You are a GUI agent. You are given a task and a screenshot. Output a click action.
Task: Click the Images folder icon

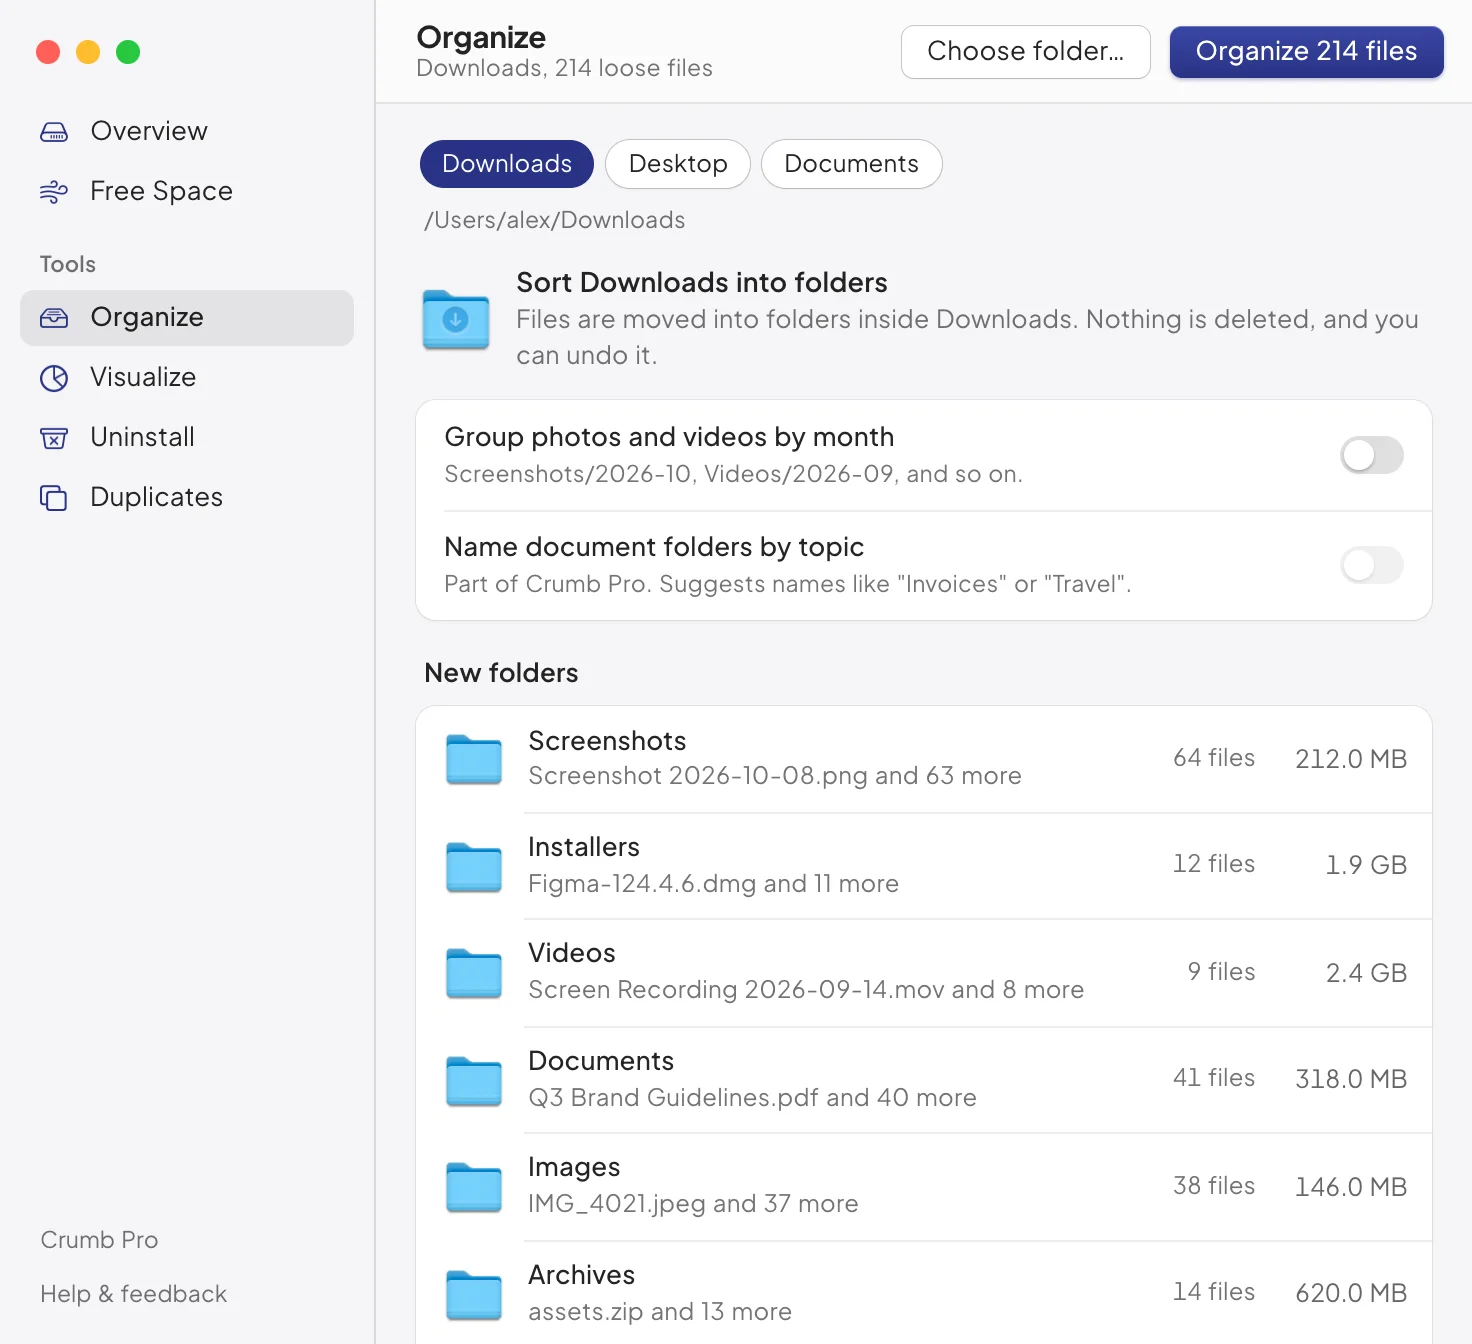click(x=474, y=1187)
